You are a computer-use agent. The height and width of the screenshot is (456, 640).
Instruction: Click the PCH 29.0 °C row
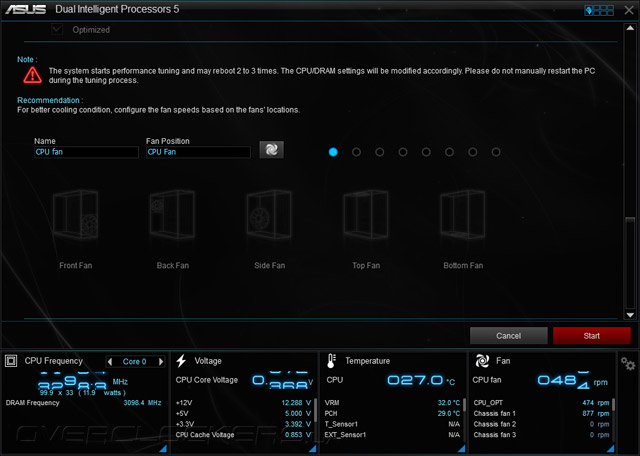pyautogui.click(x=392, y=414)
